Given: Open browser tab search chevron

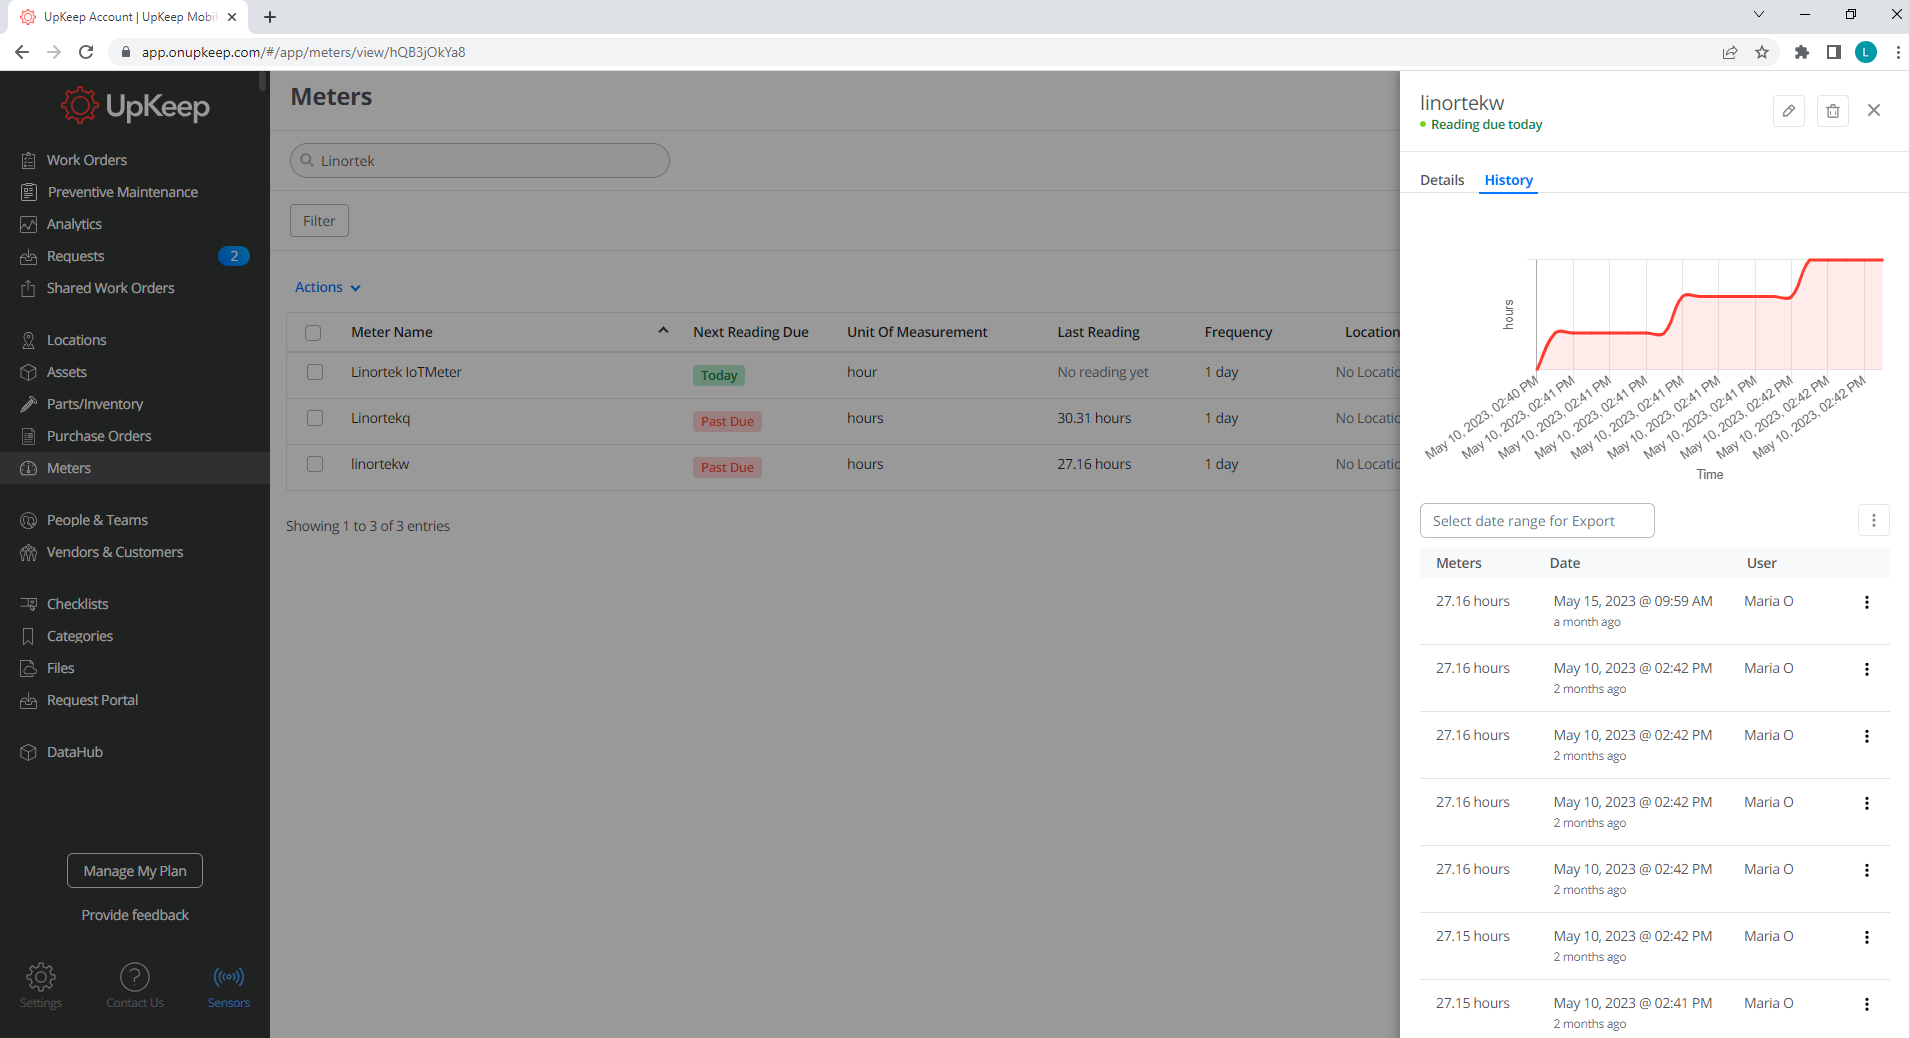Looking at the screenshot, I should coord(1759,14).
